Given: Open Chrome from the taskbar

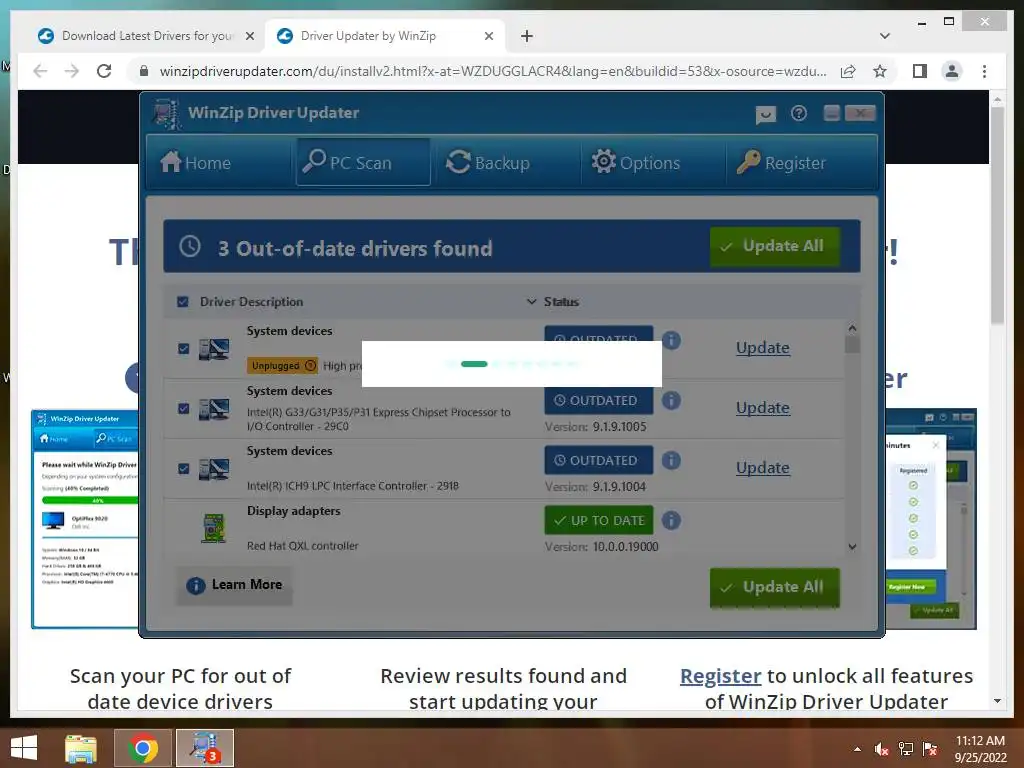Looking at the screenshot, I should (143, 748).
